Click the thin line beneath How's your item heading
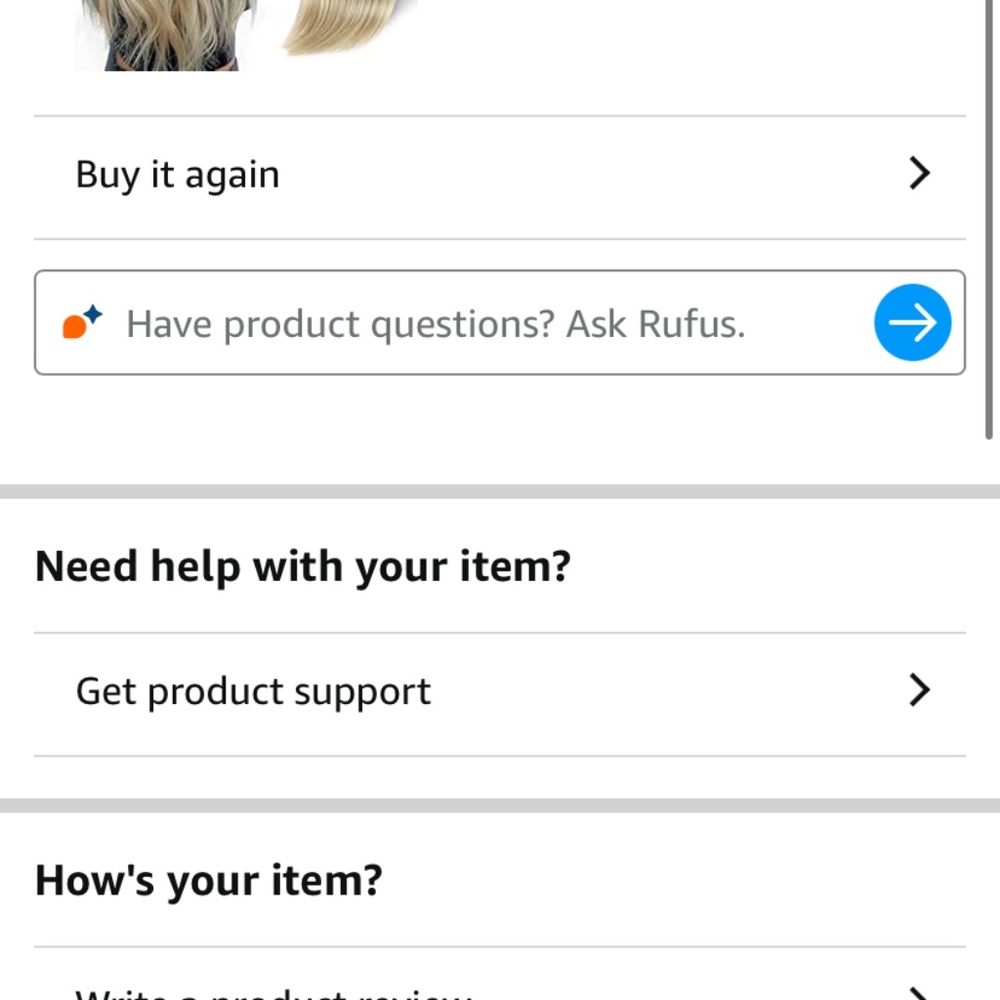This screenshot has width=1000, height=1000. pyautogui.click(x=500, y=947)
